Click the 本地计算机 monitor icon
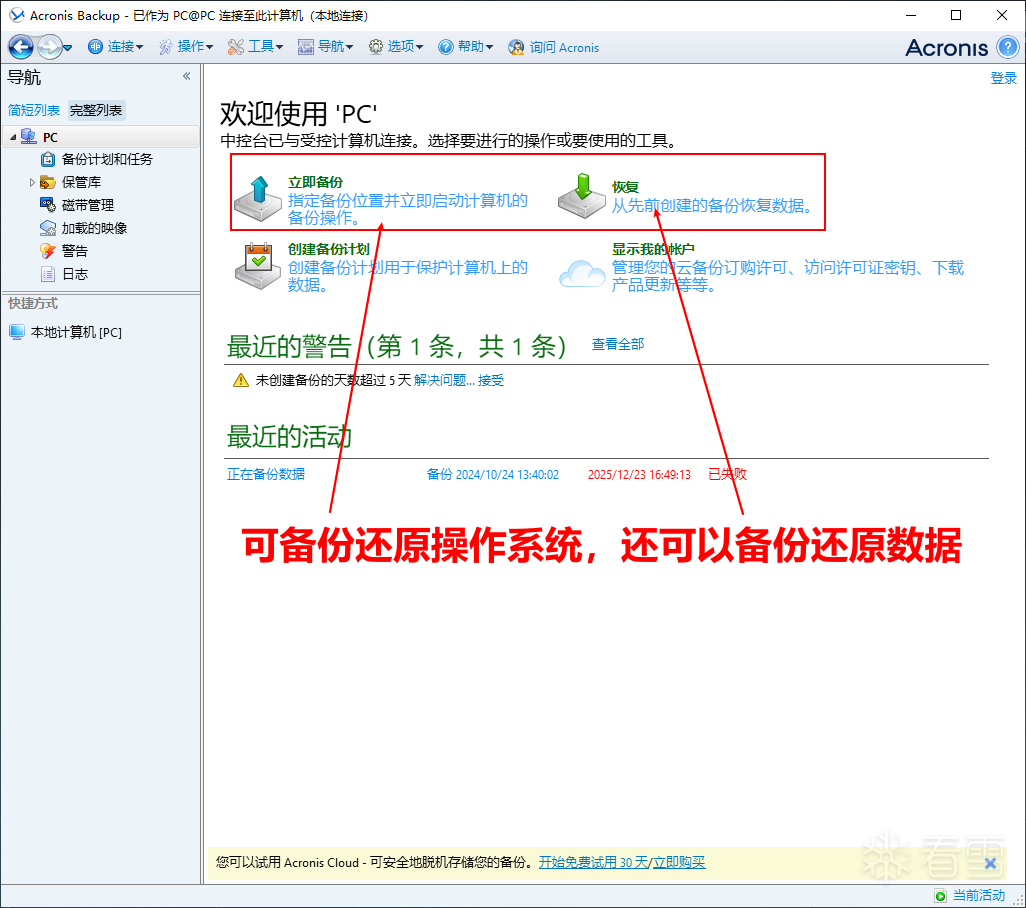The image size is (1026, 908). point(17,332)
